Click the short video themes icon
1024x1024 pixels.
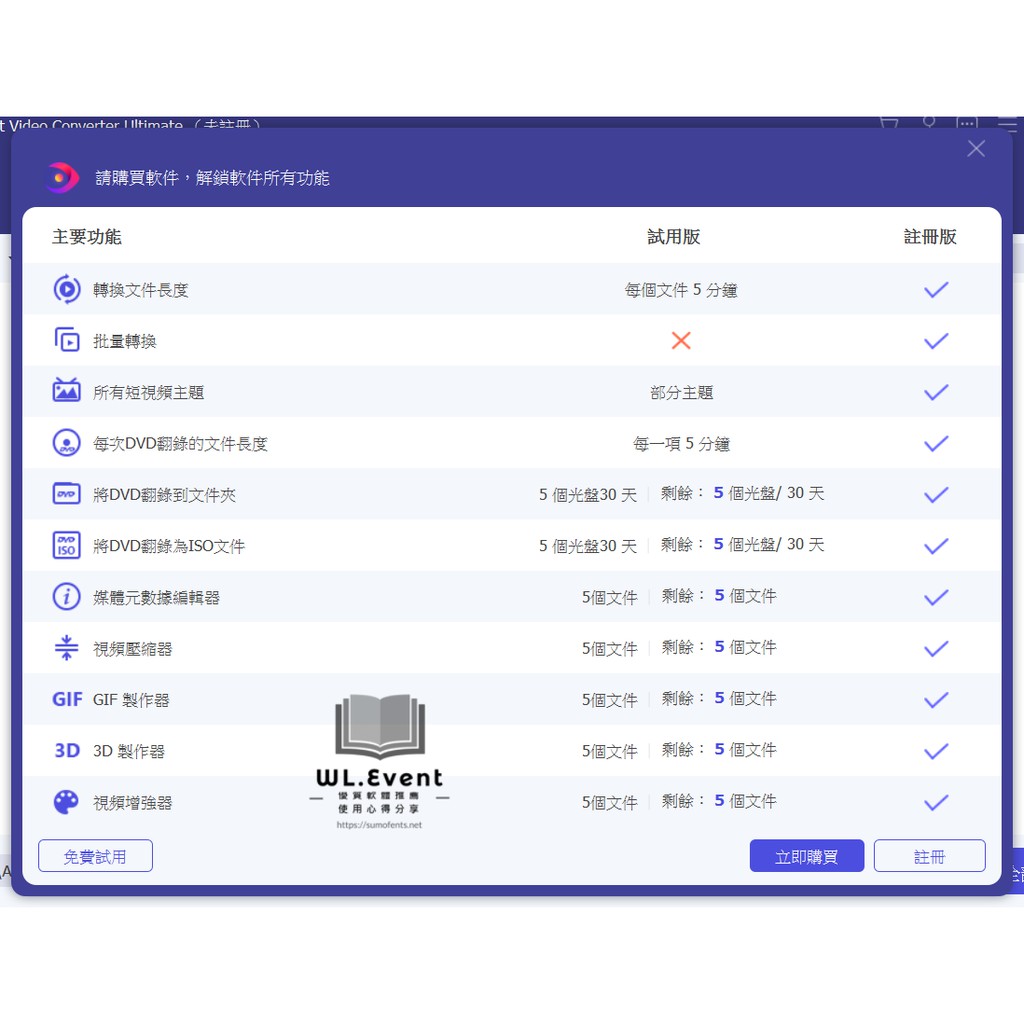[67, 392]
